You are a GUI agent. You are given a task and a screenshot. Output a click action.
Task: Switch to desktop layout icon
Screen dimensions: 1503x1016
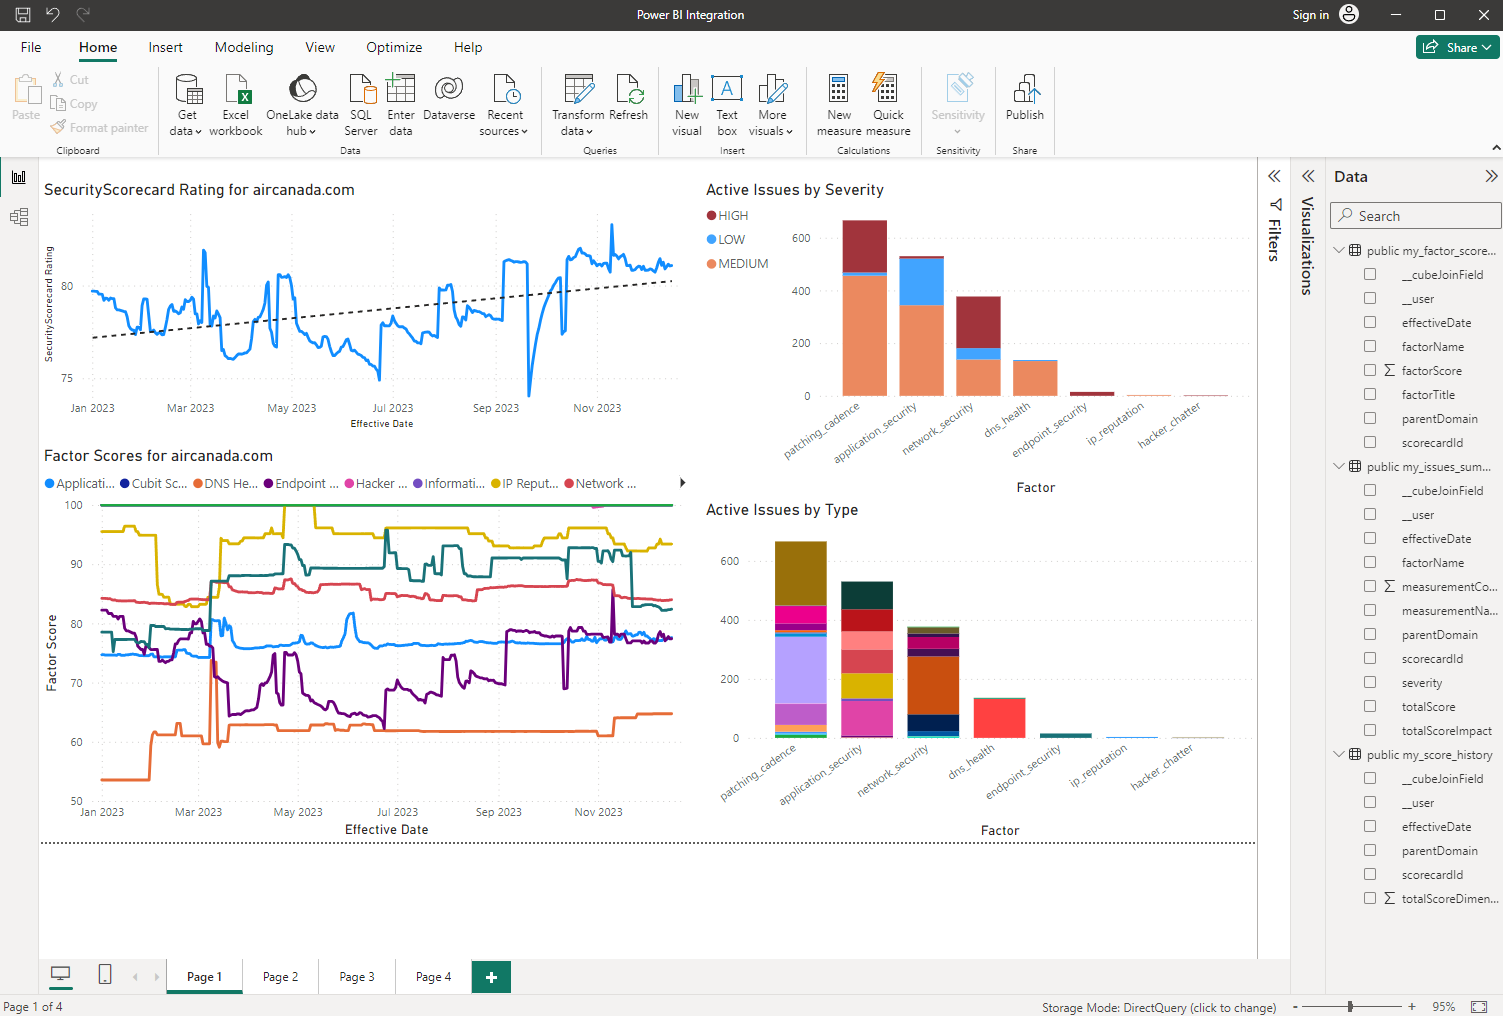pyautogui.click(x=61, y=975)
